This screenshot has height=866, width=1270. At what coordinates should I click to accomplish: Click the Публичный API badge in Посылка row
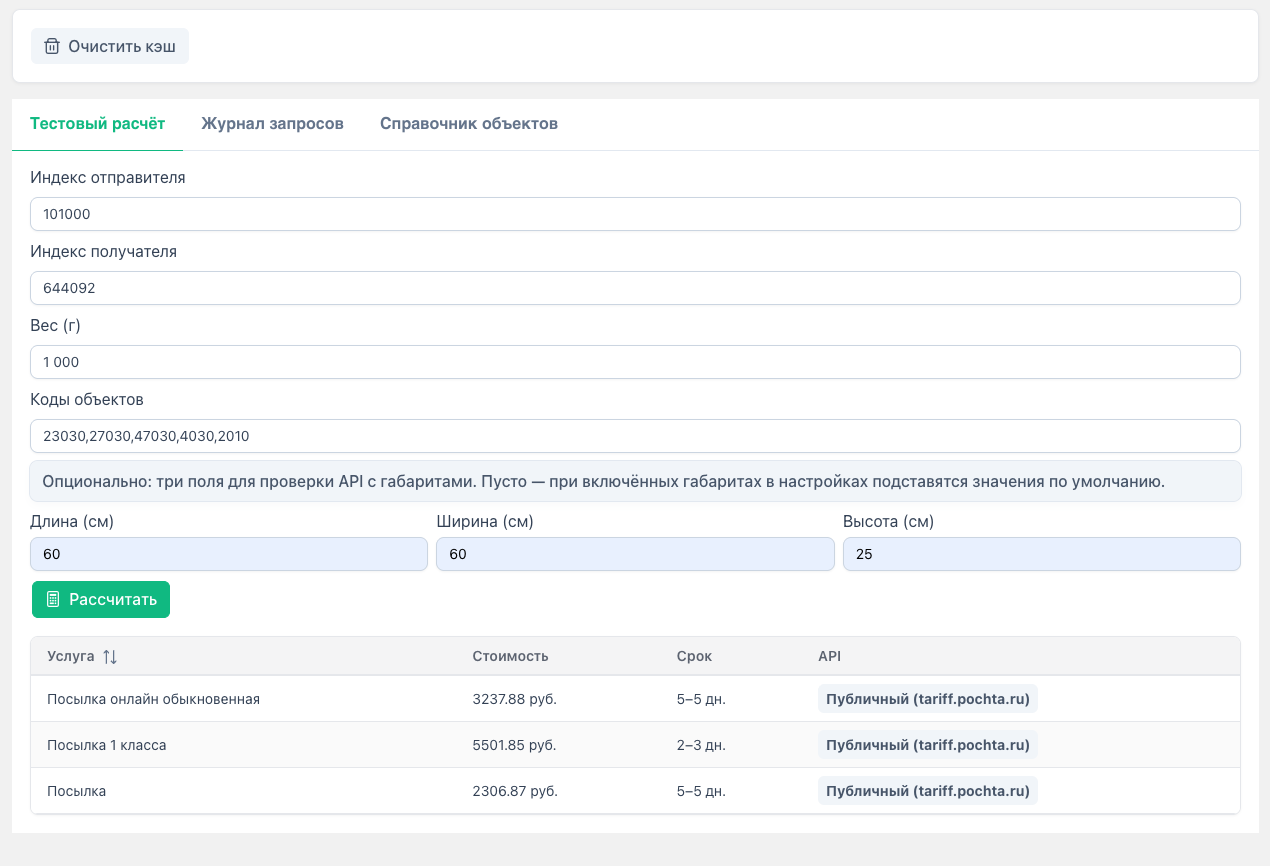tap(927, 791)
